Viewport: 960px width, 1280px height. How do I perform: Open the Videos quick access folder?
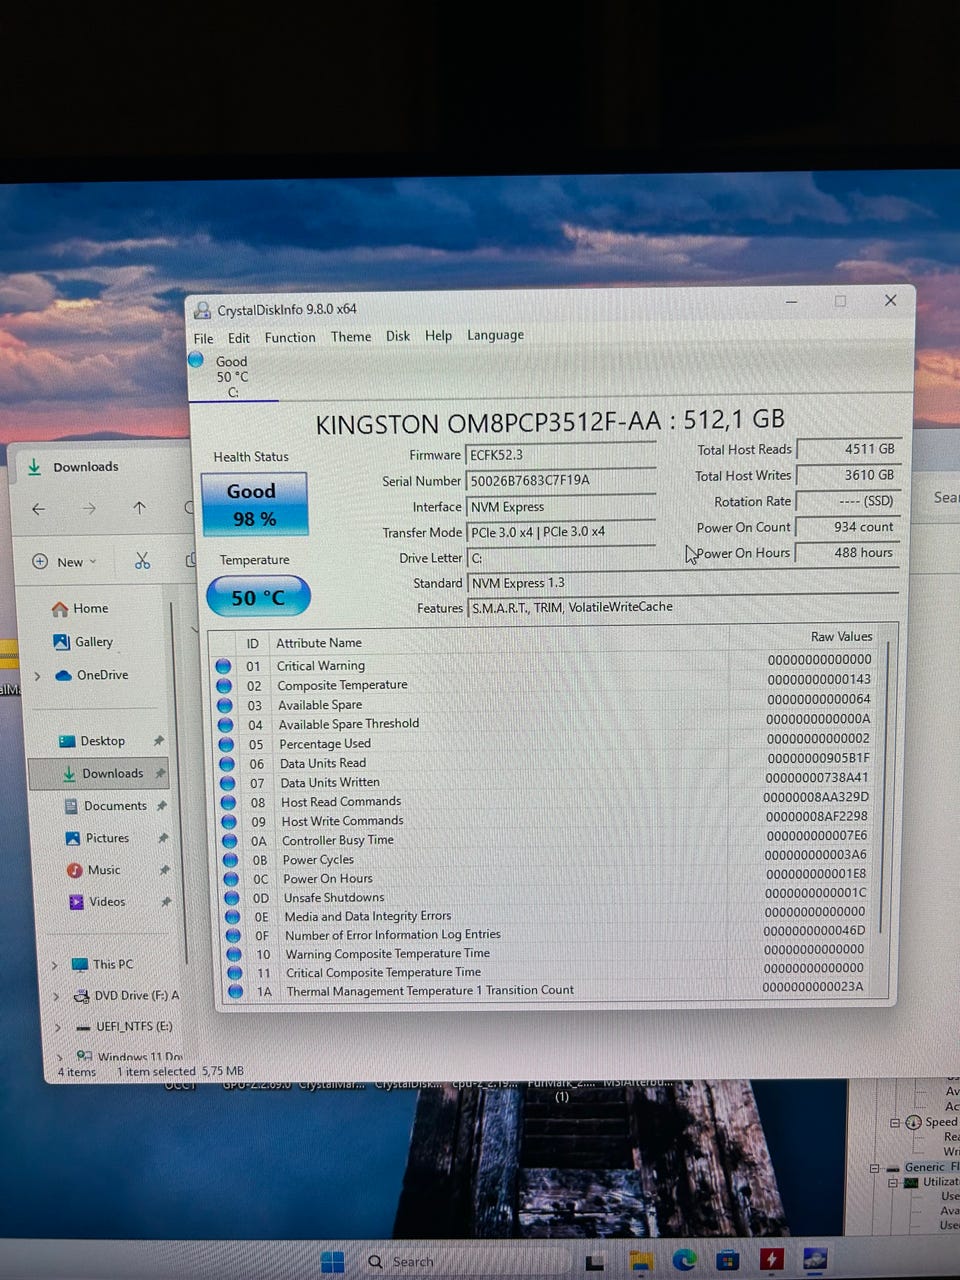point(97,902)
